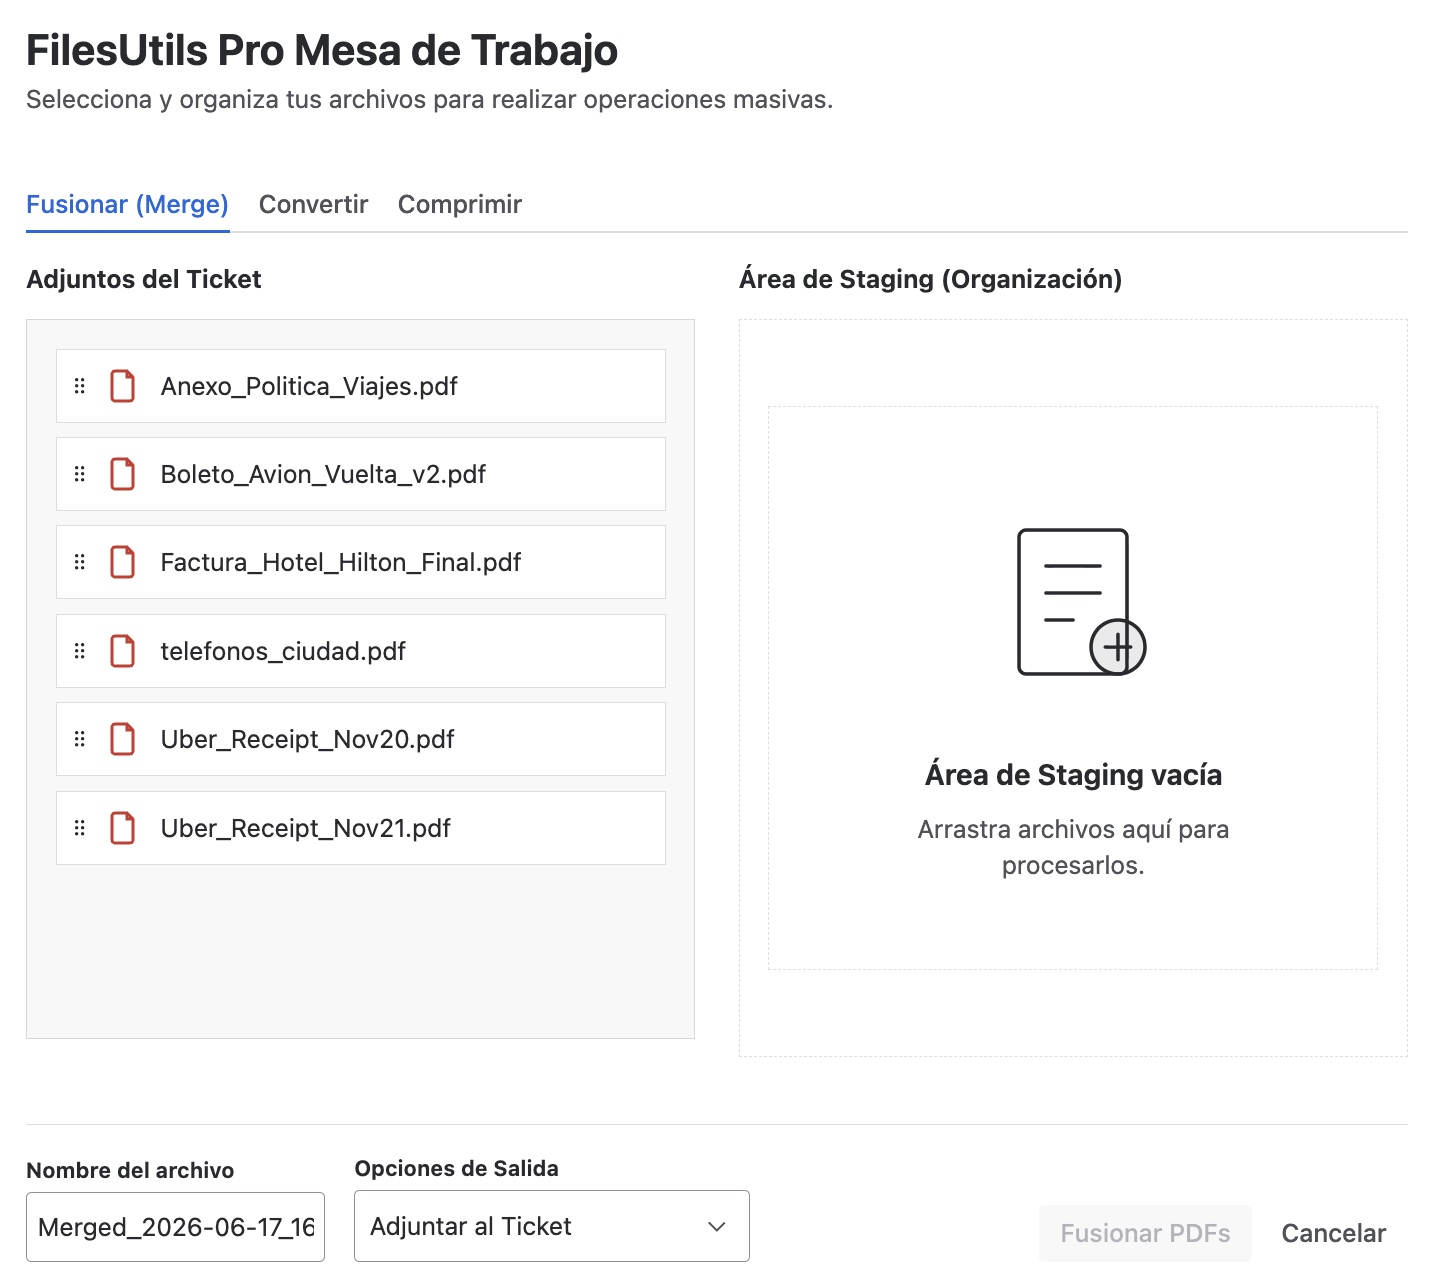
Task: Click PDF icon of Anexo_Politica_Viajes.pdf
Action: (123, 386)
